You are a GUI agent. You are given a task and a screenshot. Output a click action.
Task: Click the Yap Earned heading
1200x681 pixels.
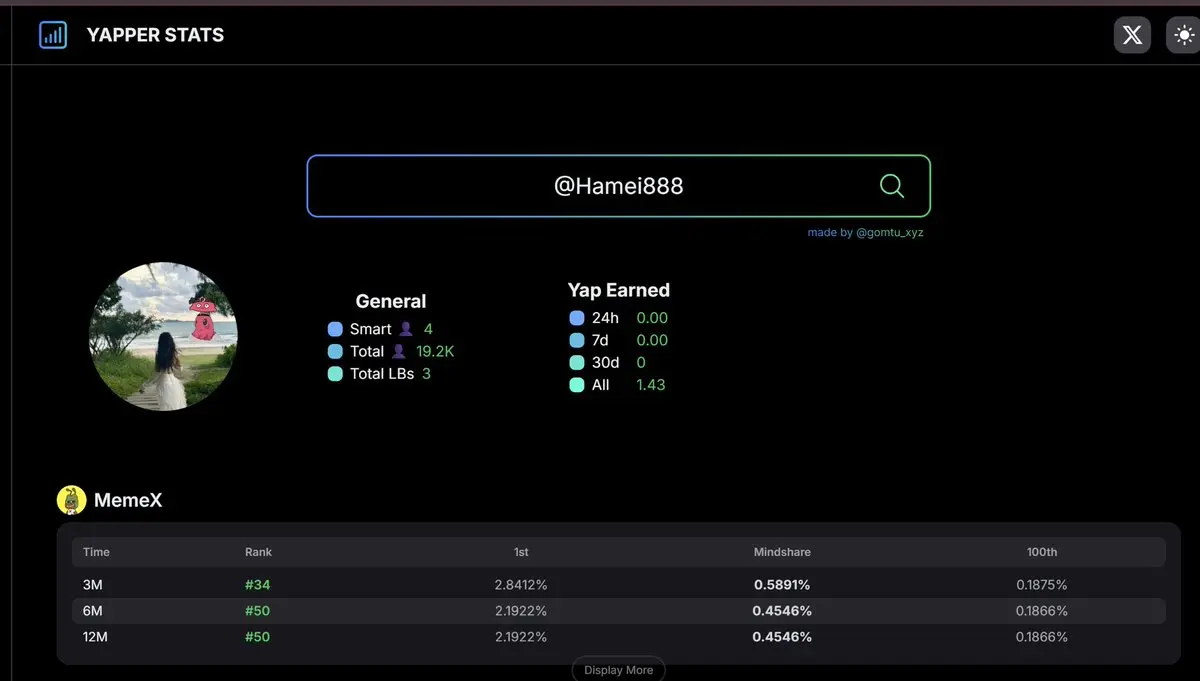619,290
